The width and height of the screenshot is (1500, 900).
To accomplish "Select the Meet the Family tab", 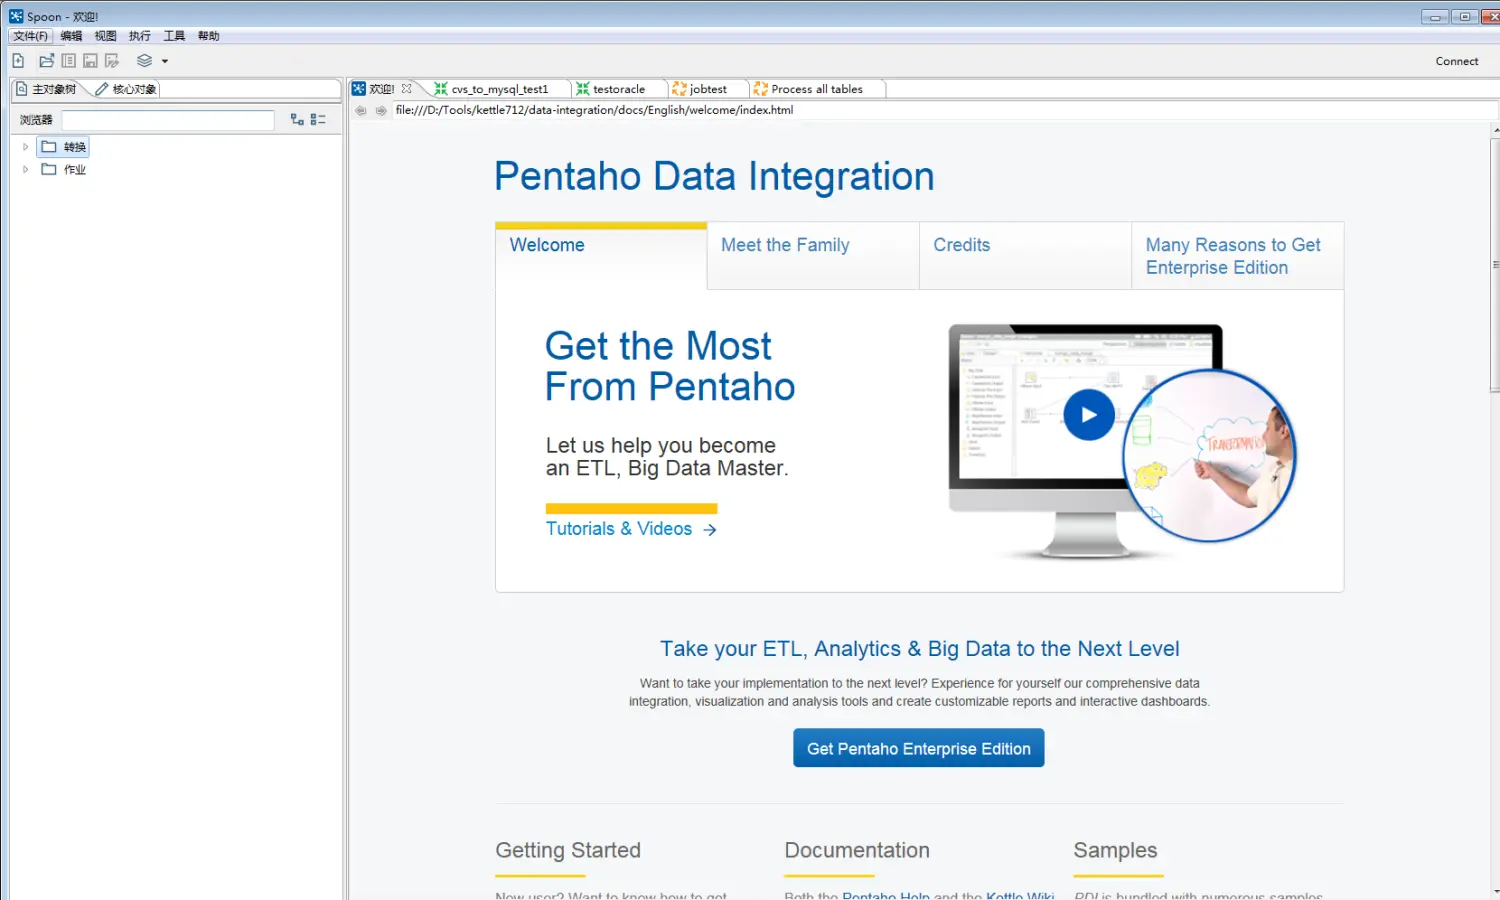I will point(813,256).
